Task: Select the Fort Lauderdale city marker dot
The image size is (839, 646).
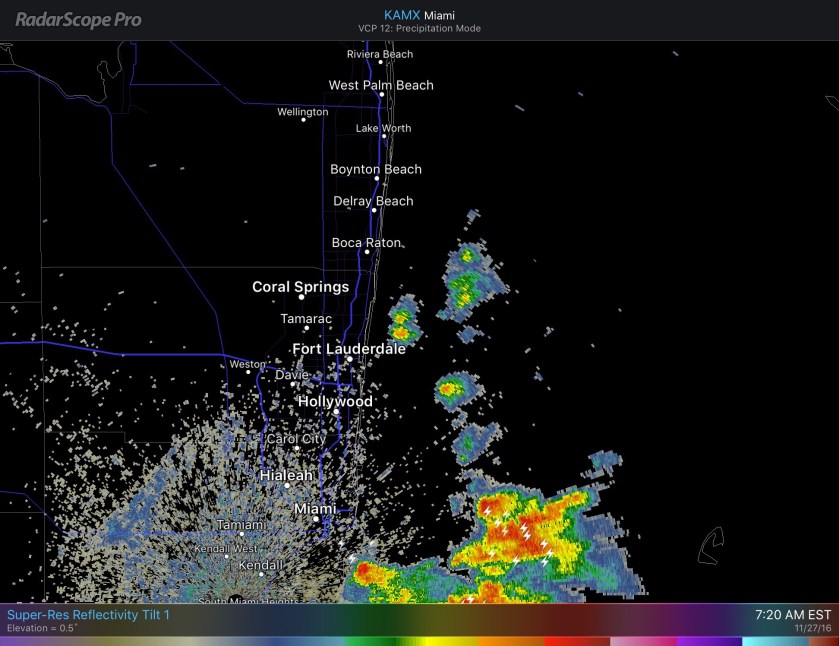Action: [349, 359]
